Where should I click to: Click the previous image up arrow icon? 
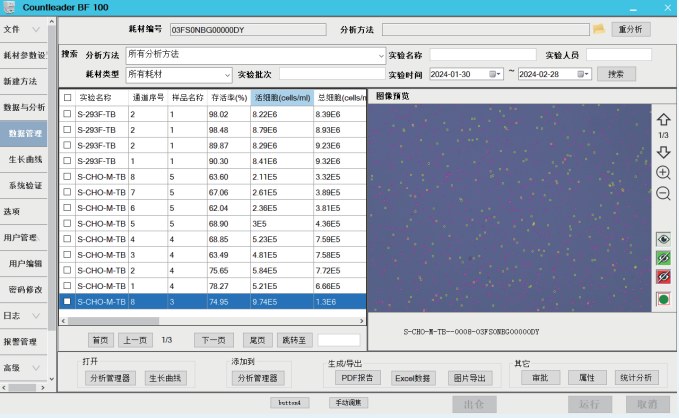tap(663, 120)
